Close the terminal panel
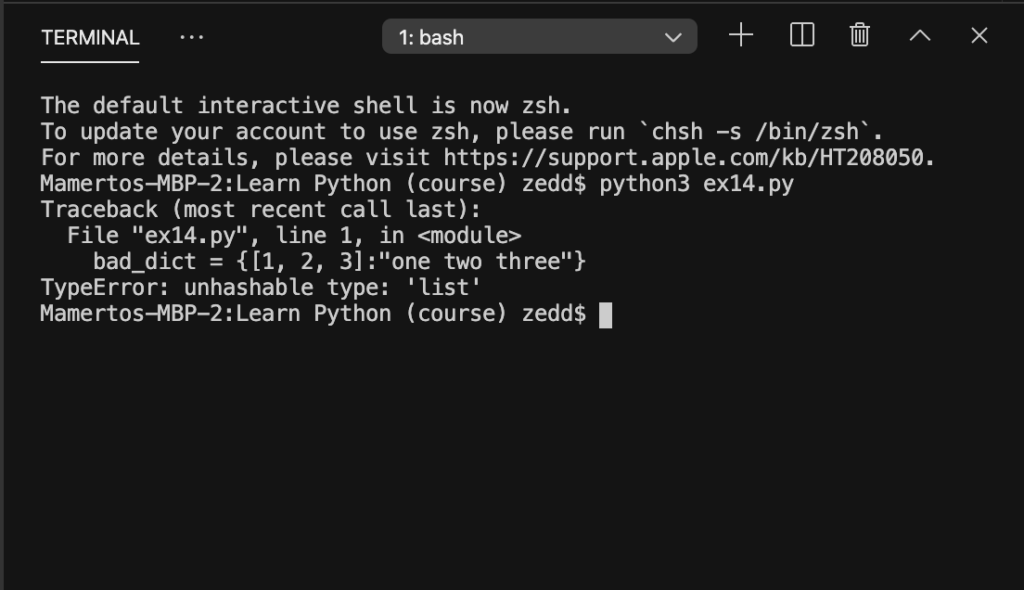Screen dimensions: 1024x590 click(x=979, y=35)
